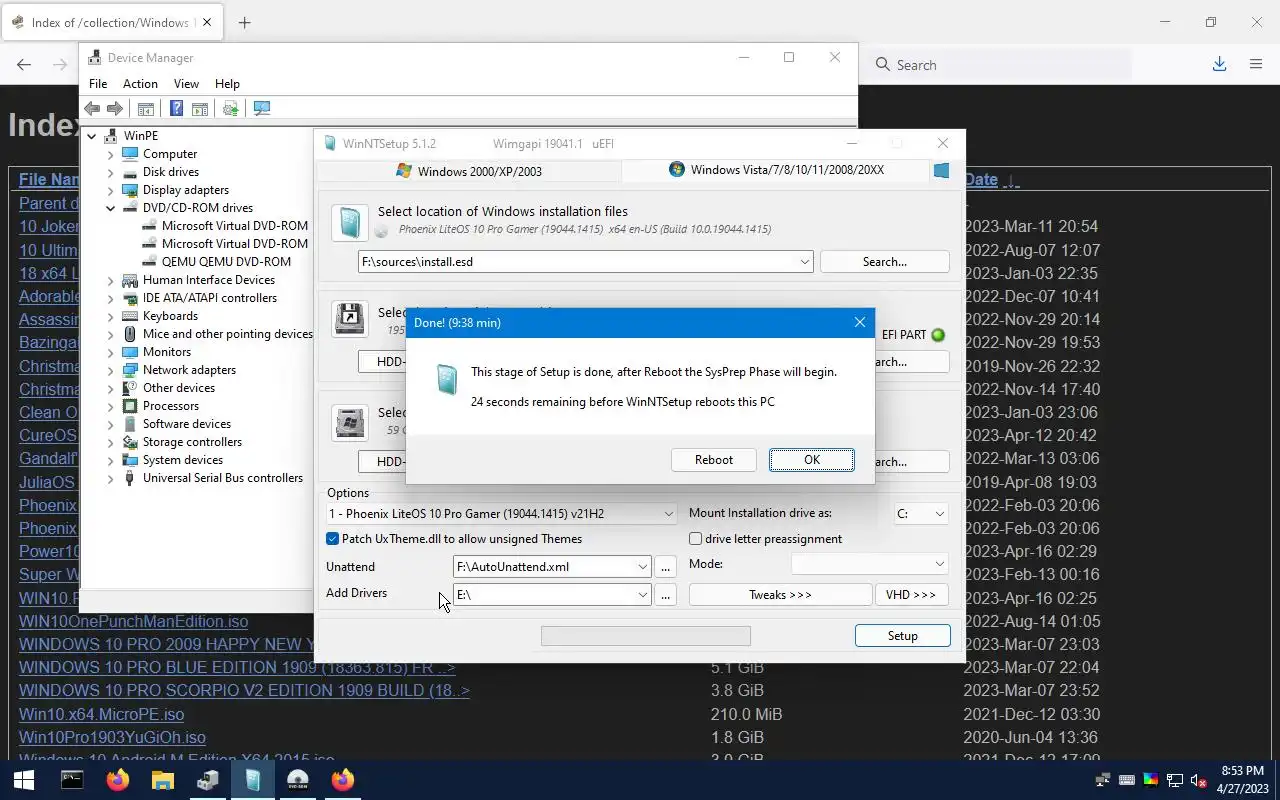This screenshot has height=800, width=1280.
Task: Click the taskbar clock showing 8:53 PM
Action: 1241,780
